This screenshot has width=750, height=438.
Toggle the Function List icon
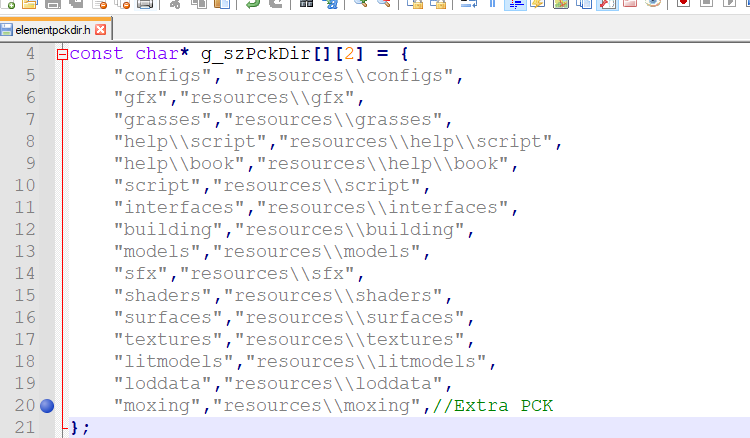[607, 4]
